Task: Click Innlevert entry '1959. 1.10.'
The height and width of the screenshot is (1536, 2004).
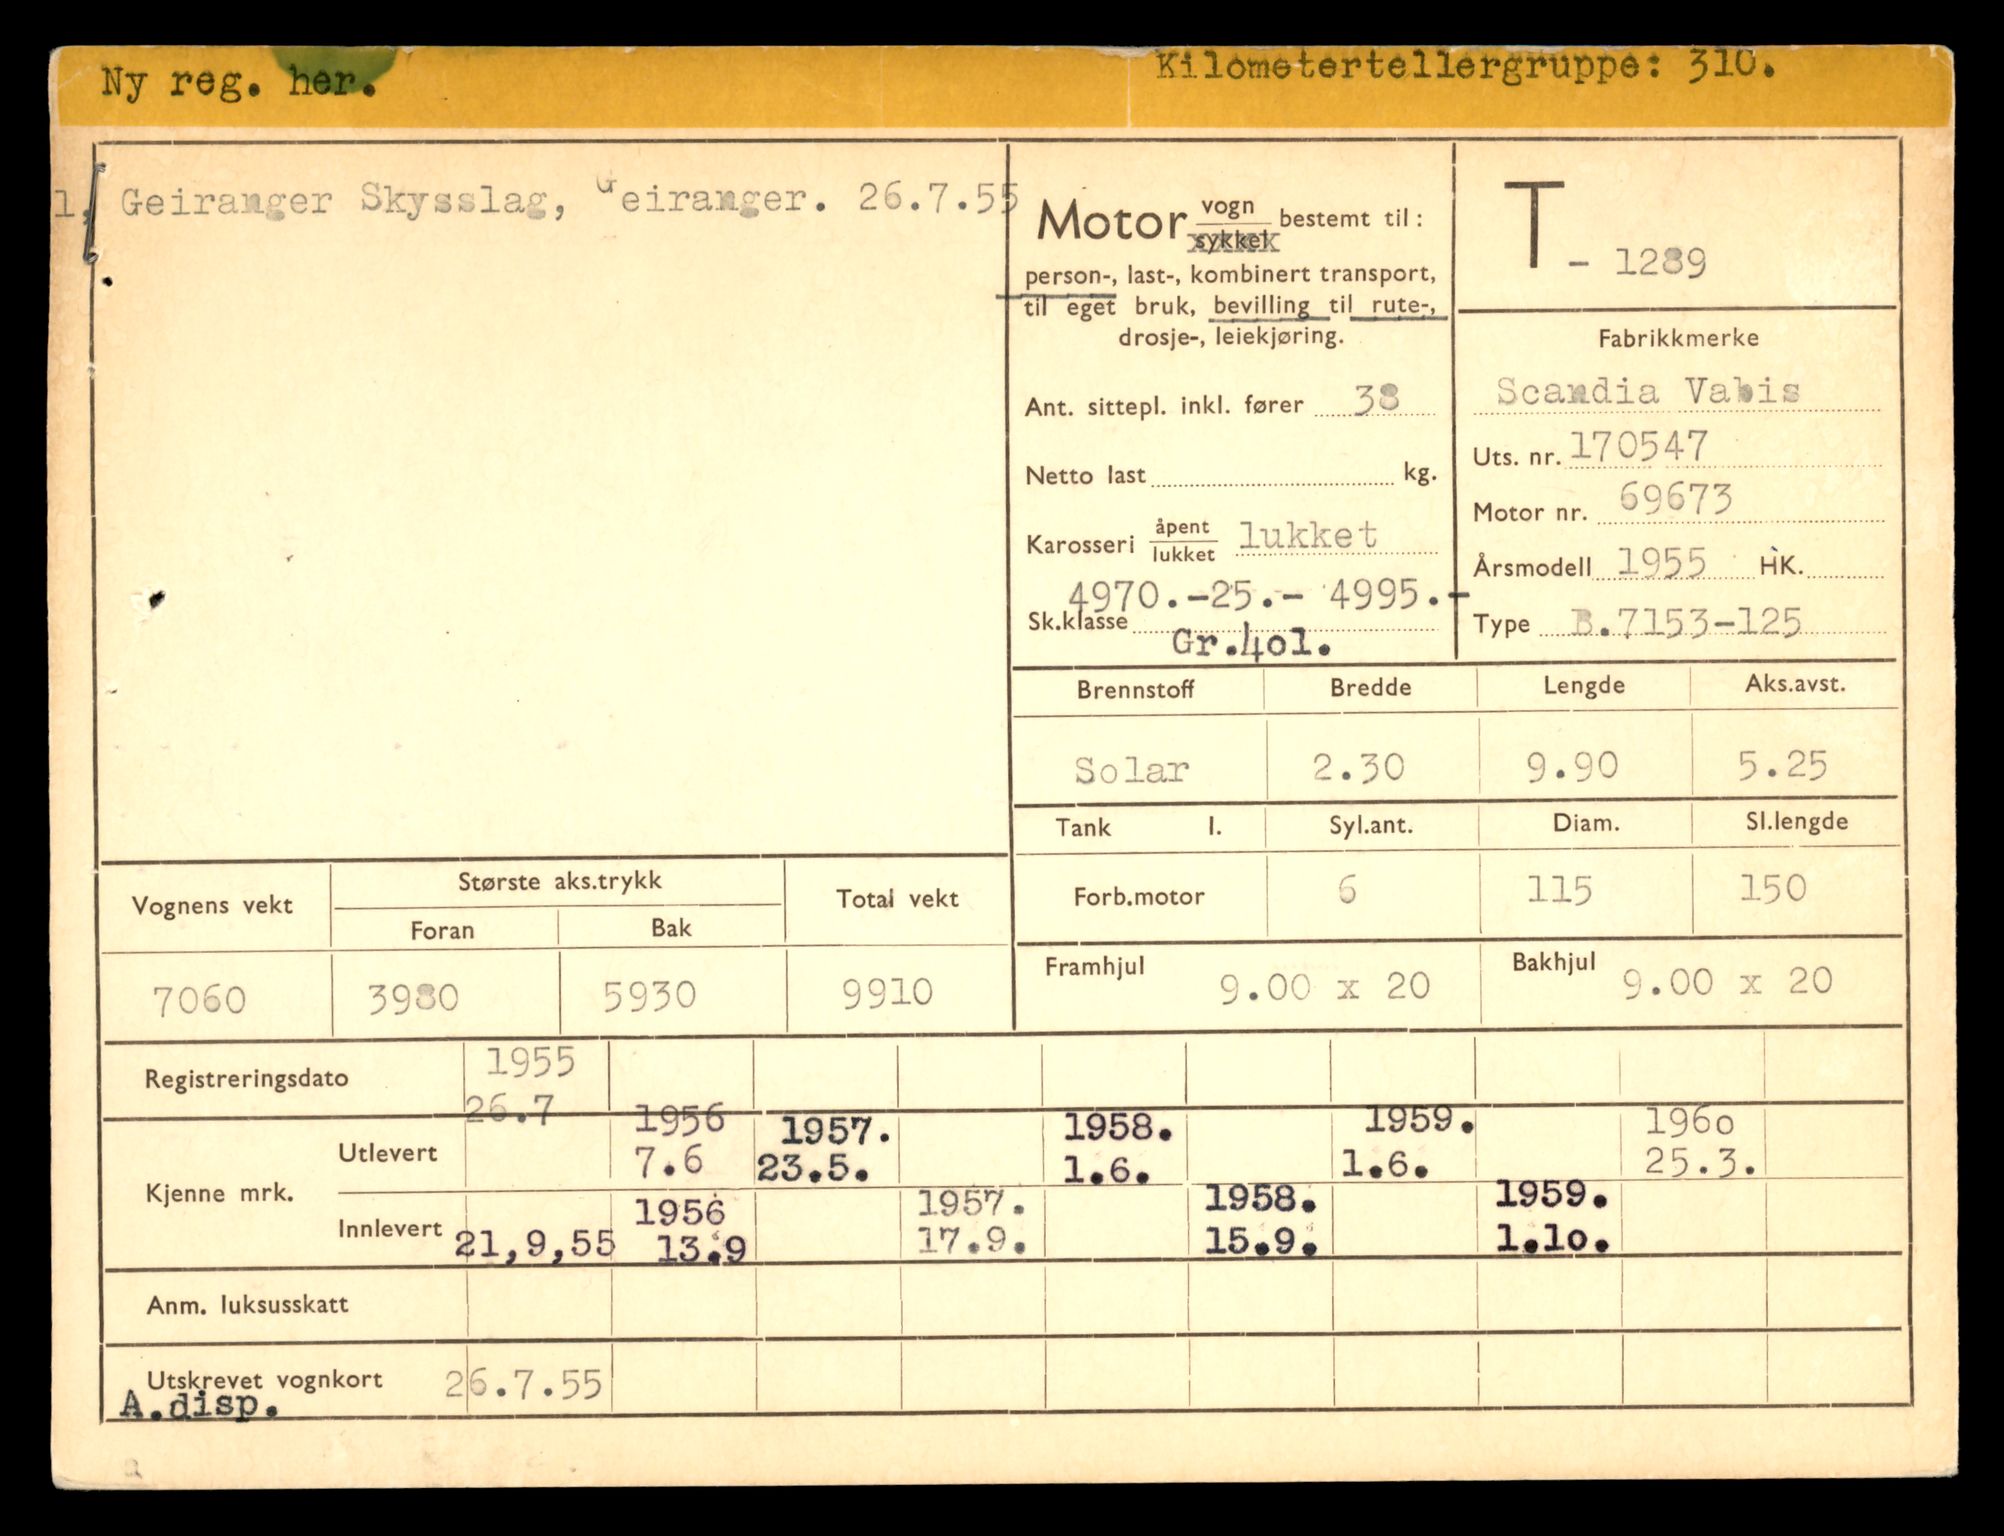Action: click(1553, 1216)
